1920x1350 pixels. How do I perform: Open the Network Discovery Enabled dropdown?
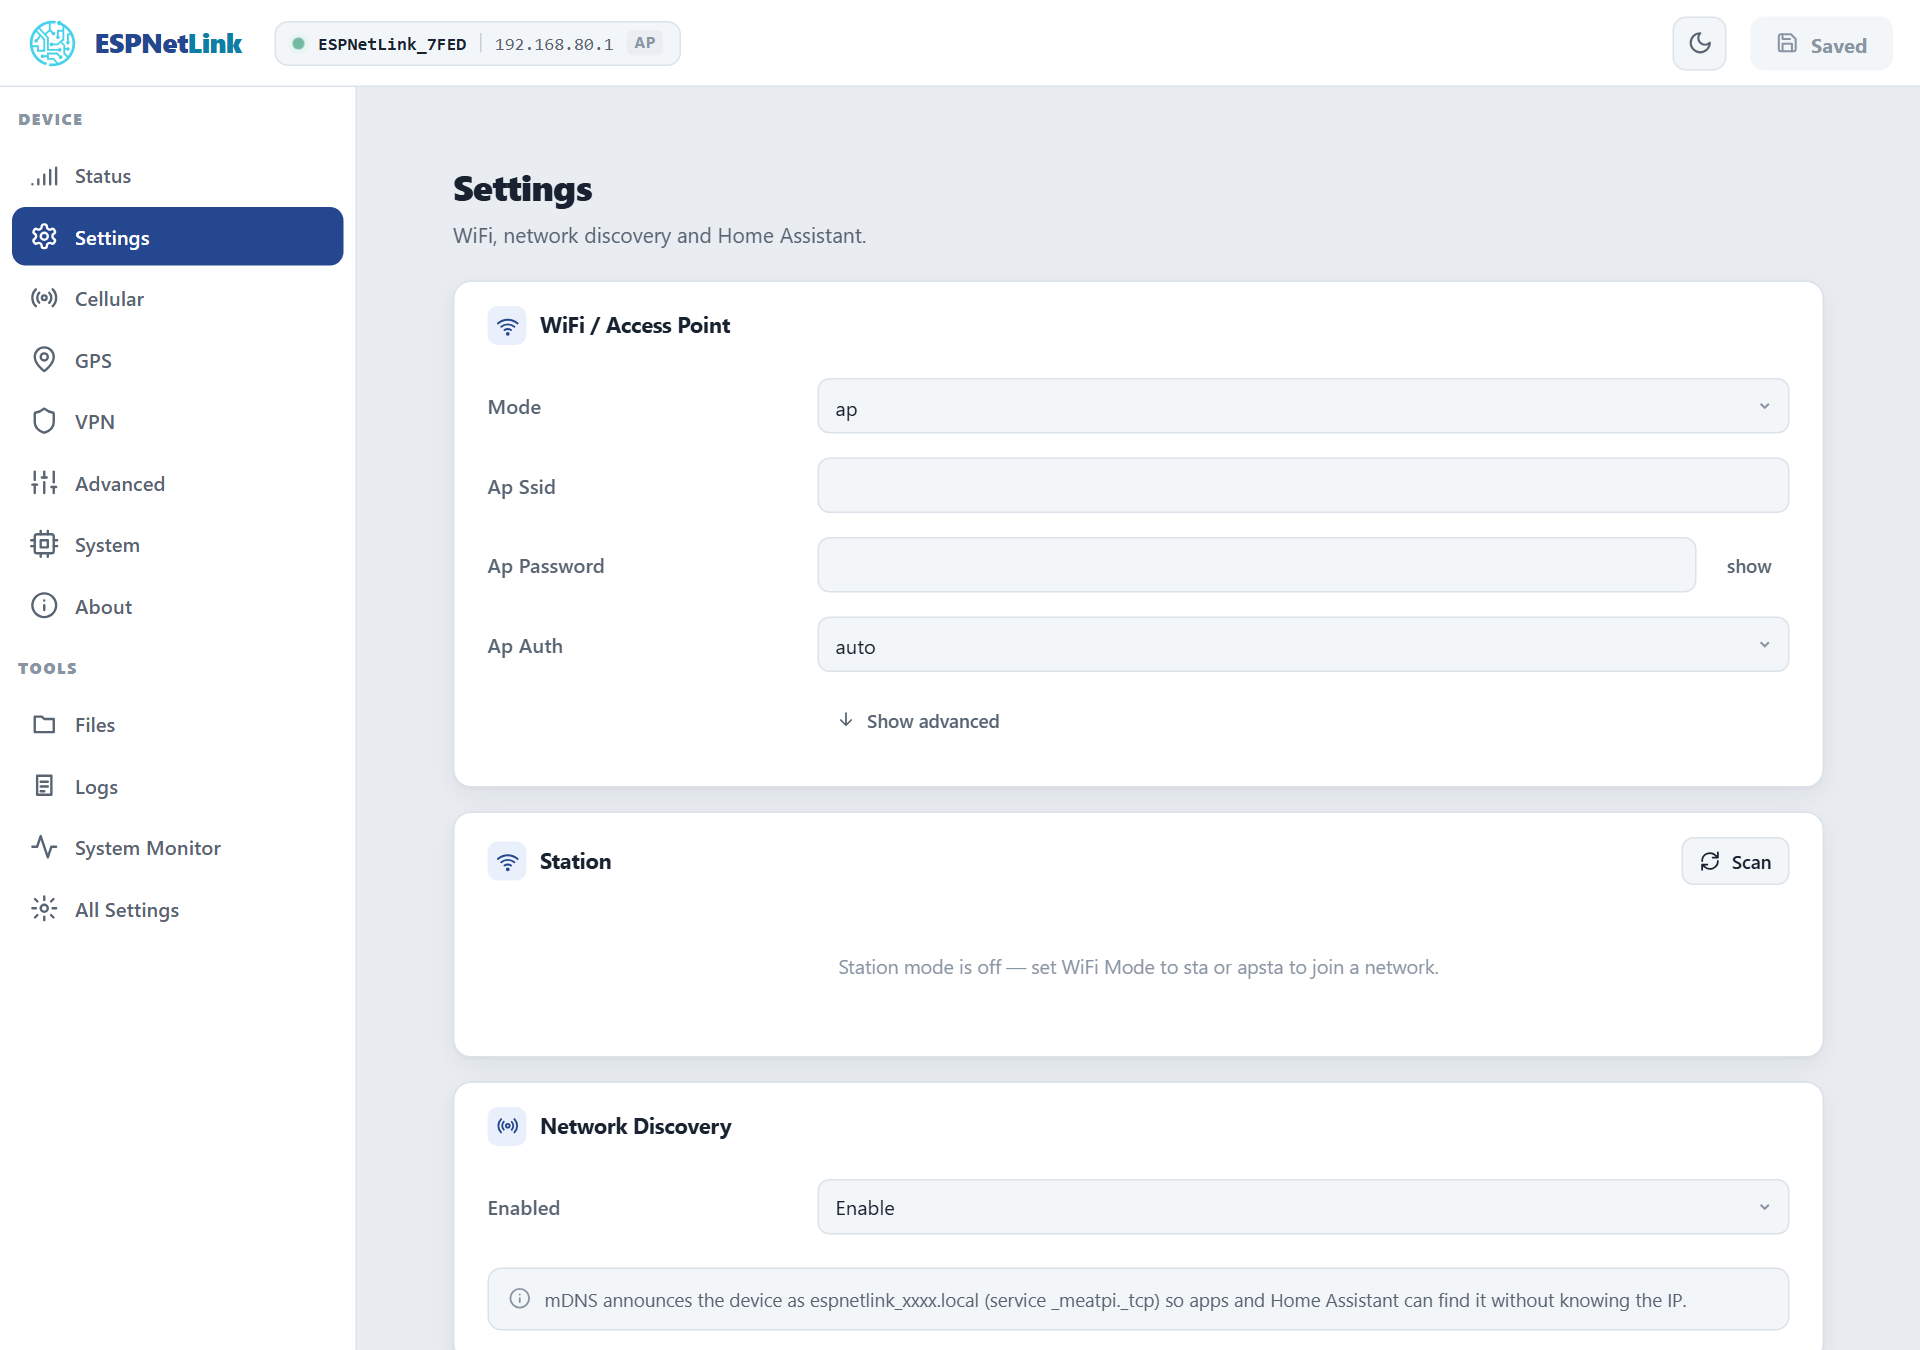1303,1207
